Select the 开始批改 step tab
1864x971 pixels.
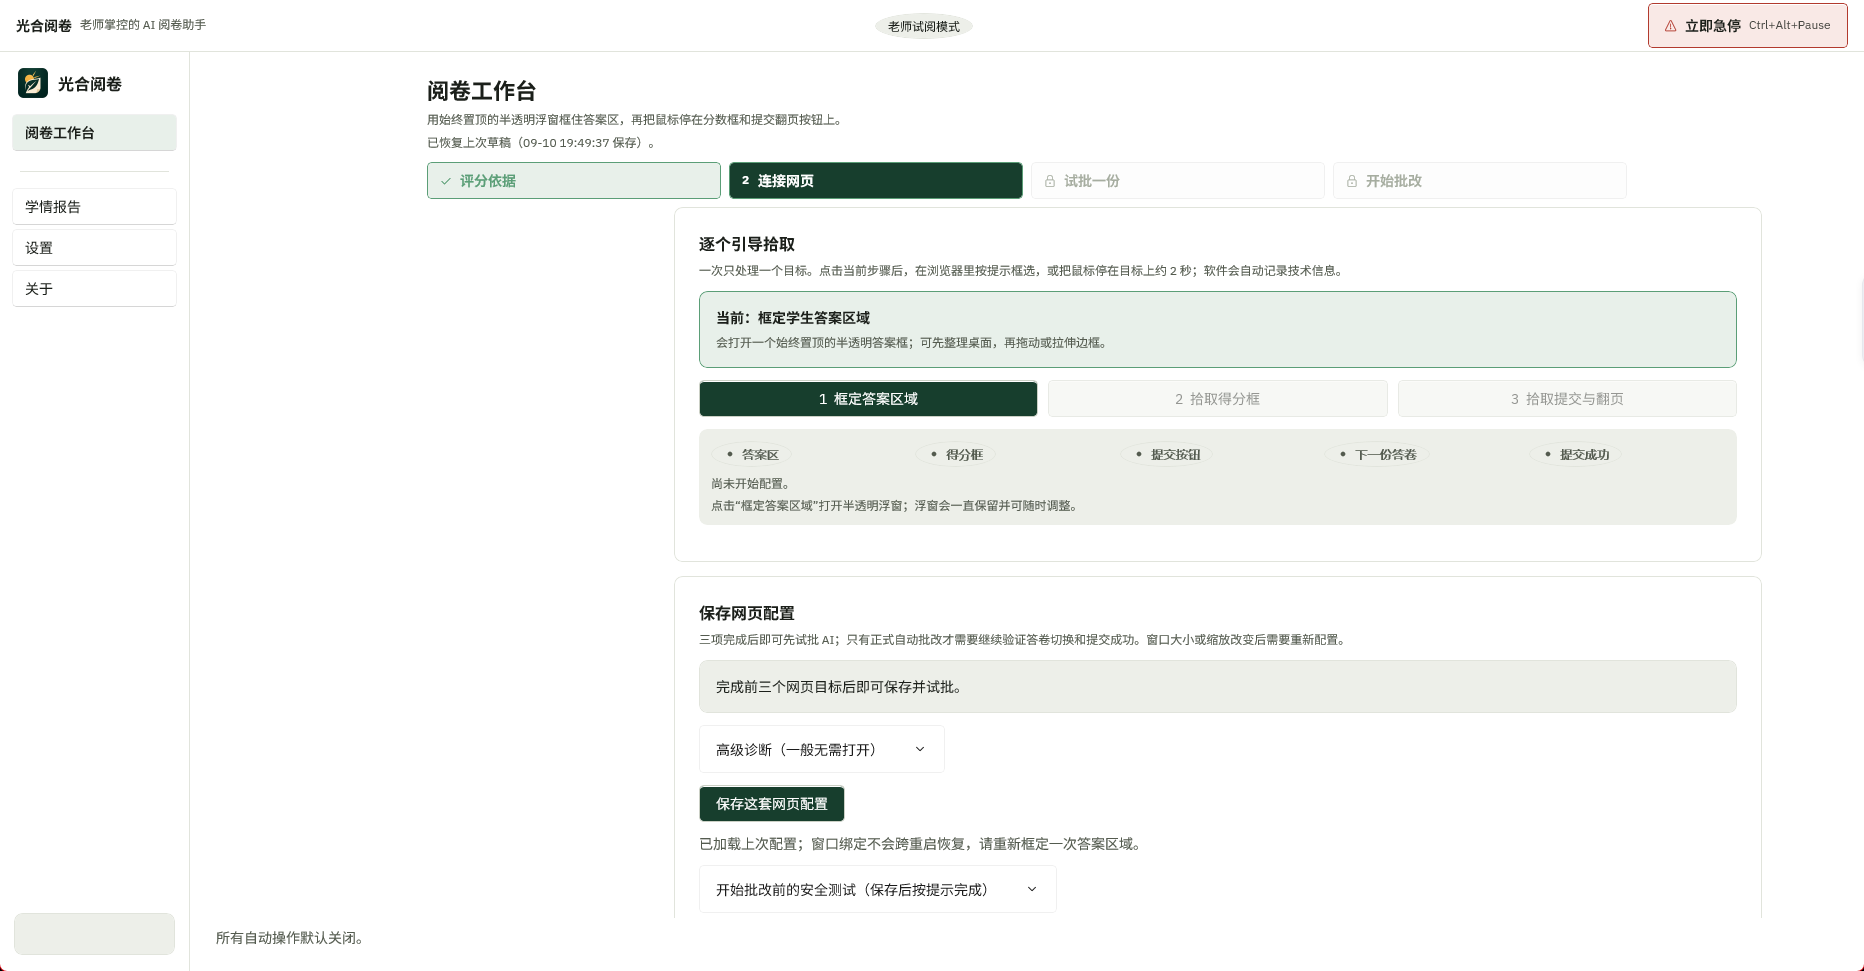tap(1480, 181)
